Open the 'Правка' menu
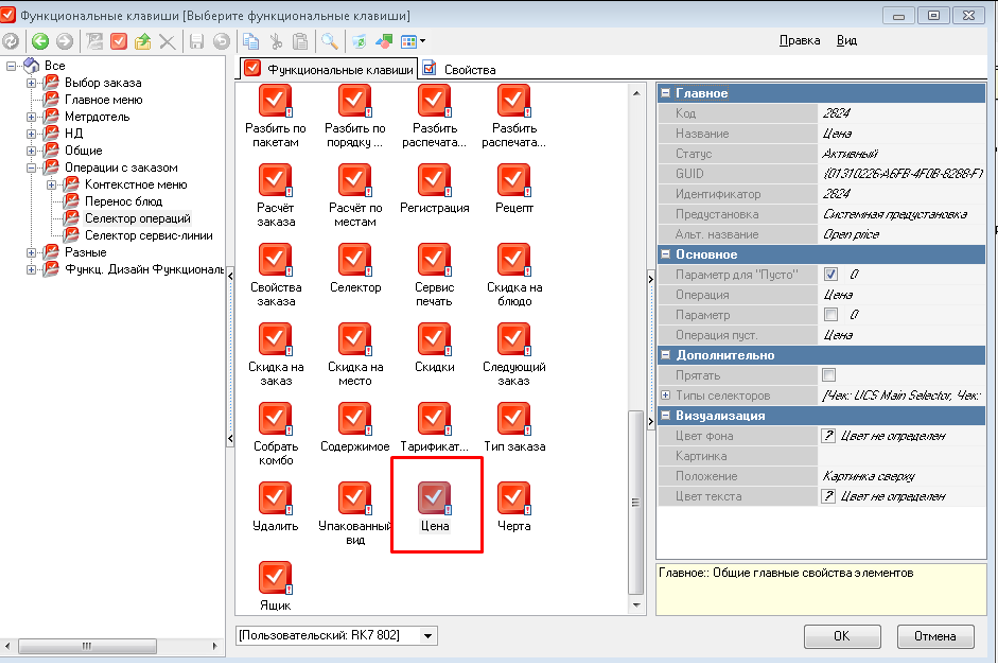Image resolution: width=998 pixels, height=663 pixels. tap(799, 41)
